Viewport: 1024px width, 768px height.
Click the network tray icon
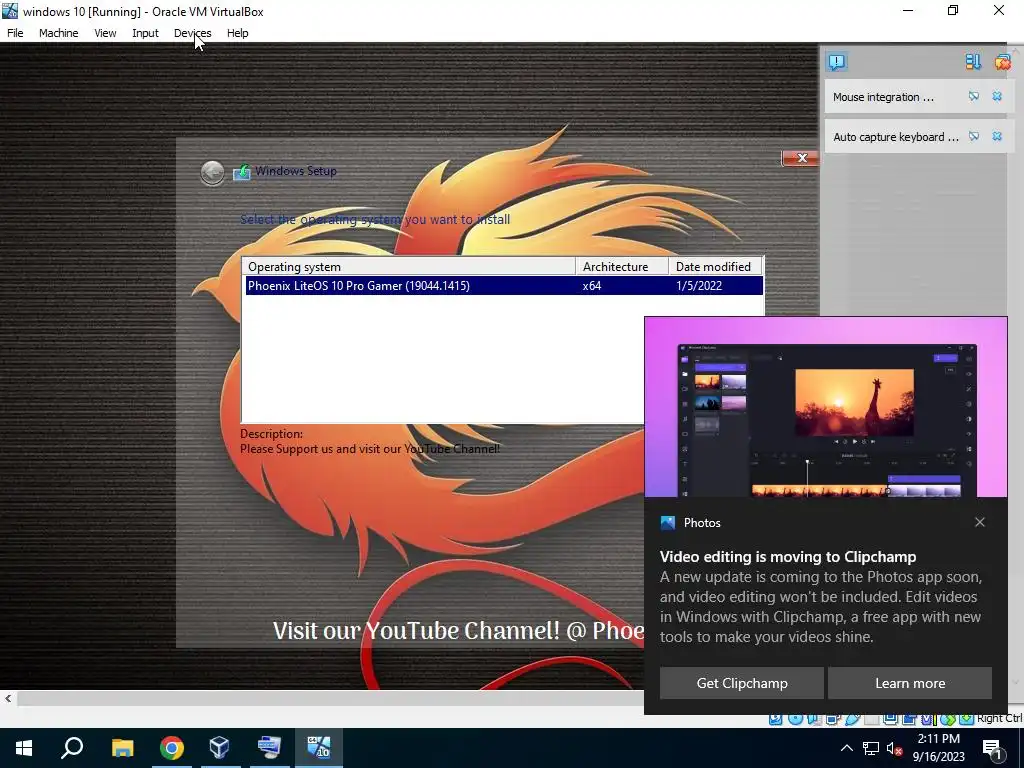pyautogui.click(x=871, y=748)
